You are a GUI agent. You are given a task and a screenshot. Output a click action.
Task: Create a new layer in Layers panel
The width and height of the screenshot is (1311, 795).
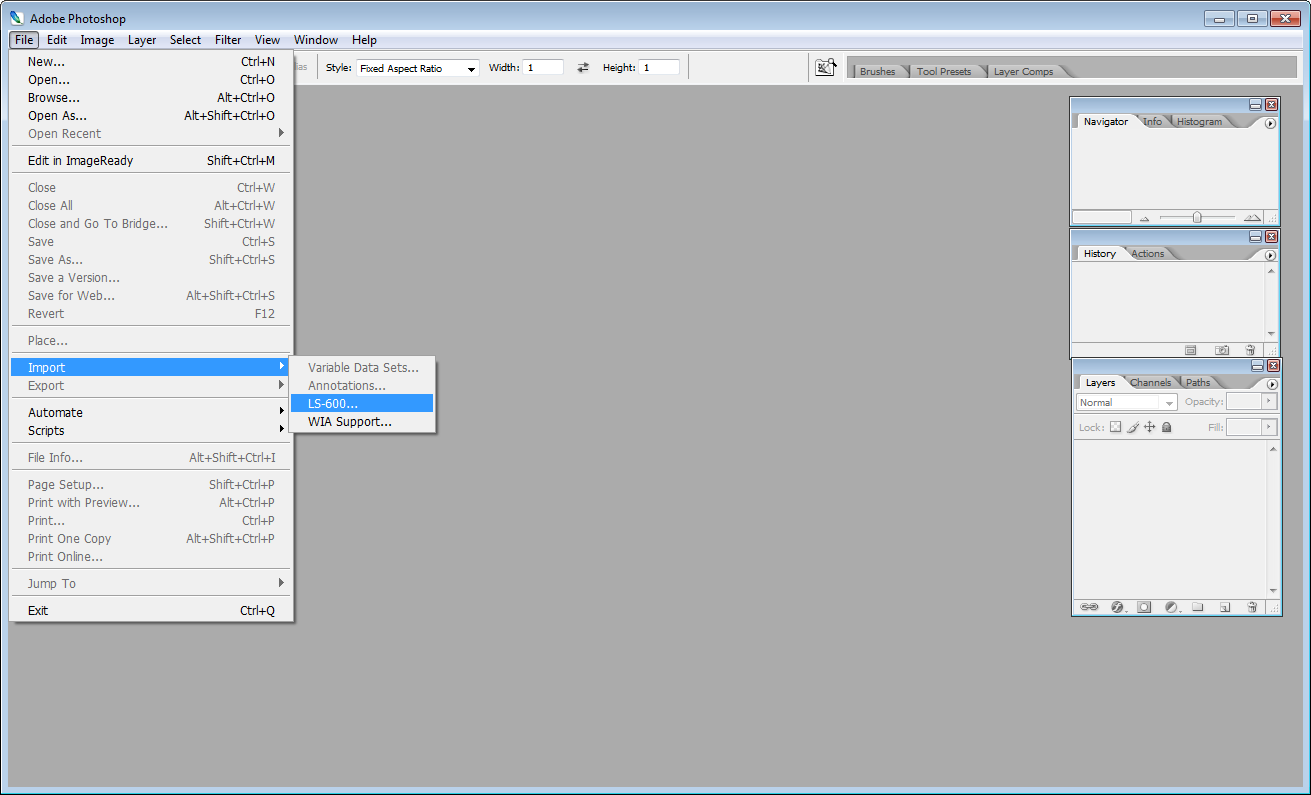(x=1225, y=607)
